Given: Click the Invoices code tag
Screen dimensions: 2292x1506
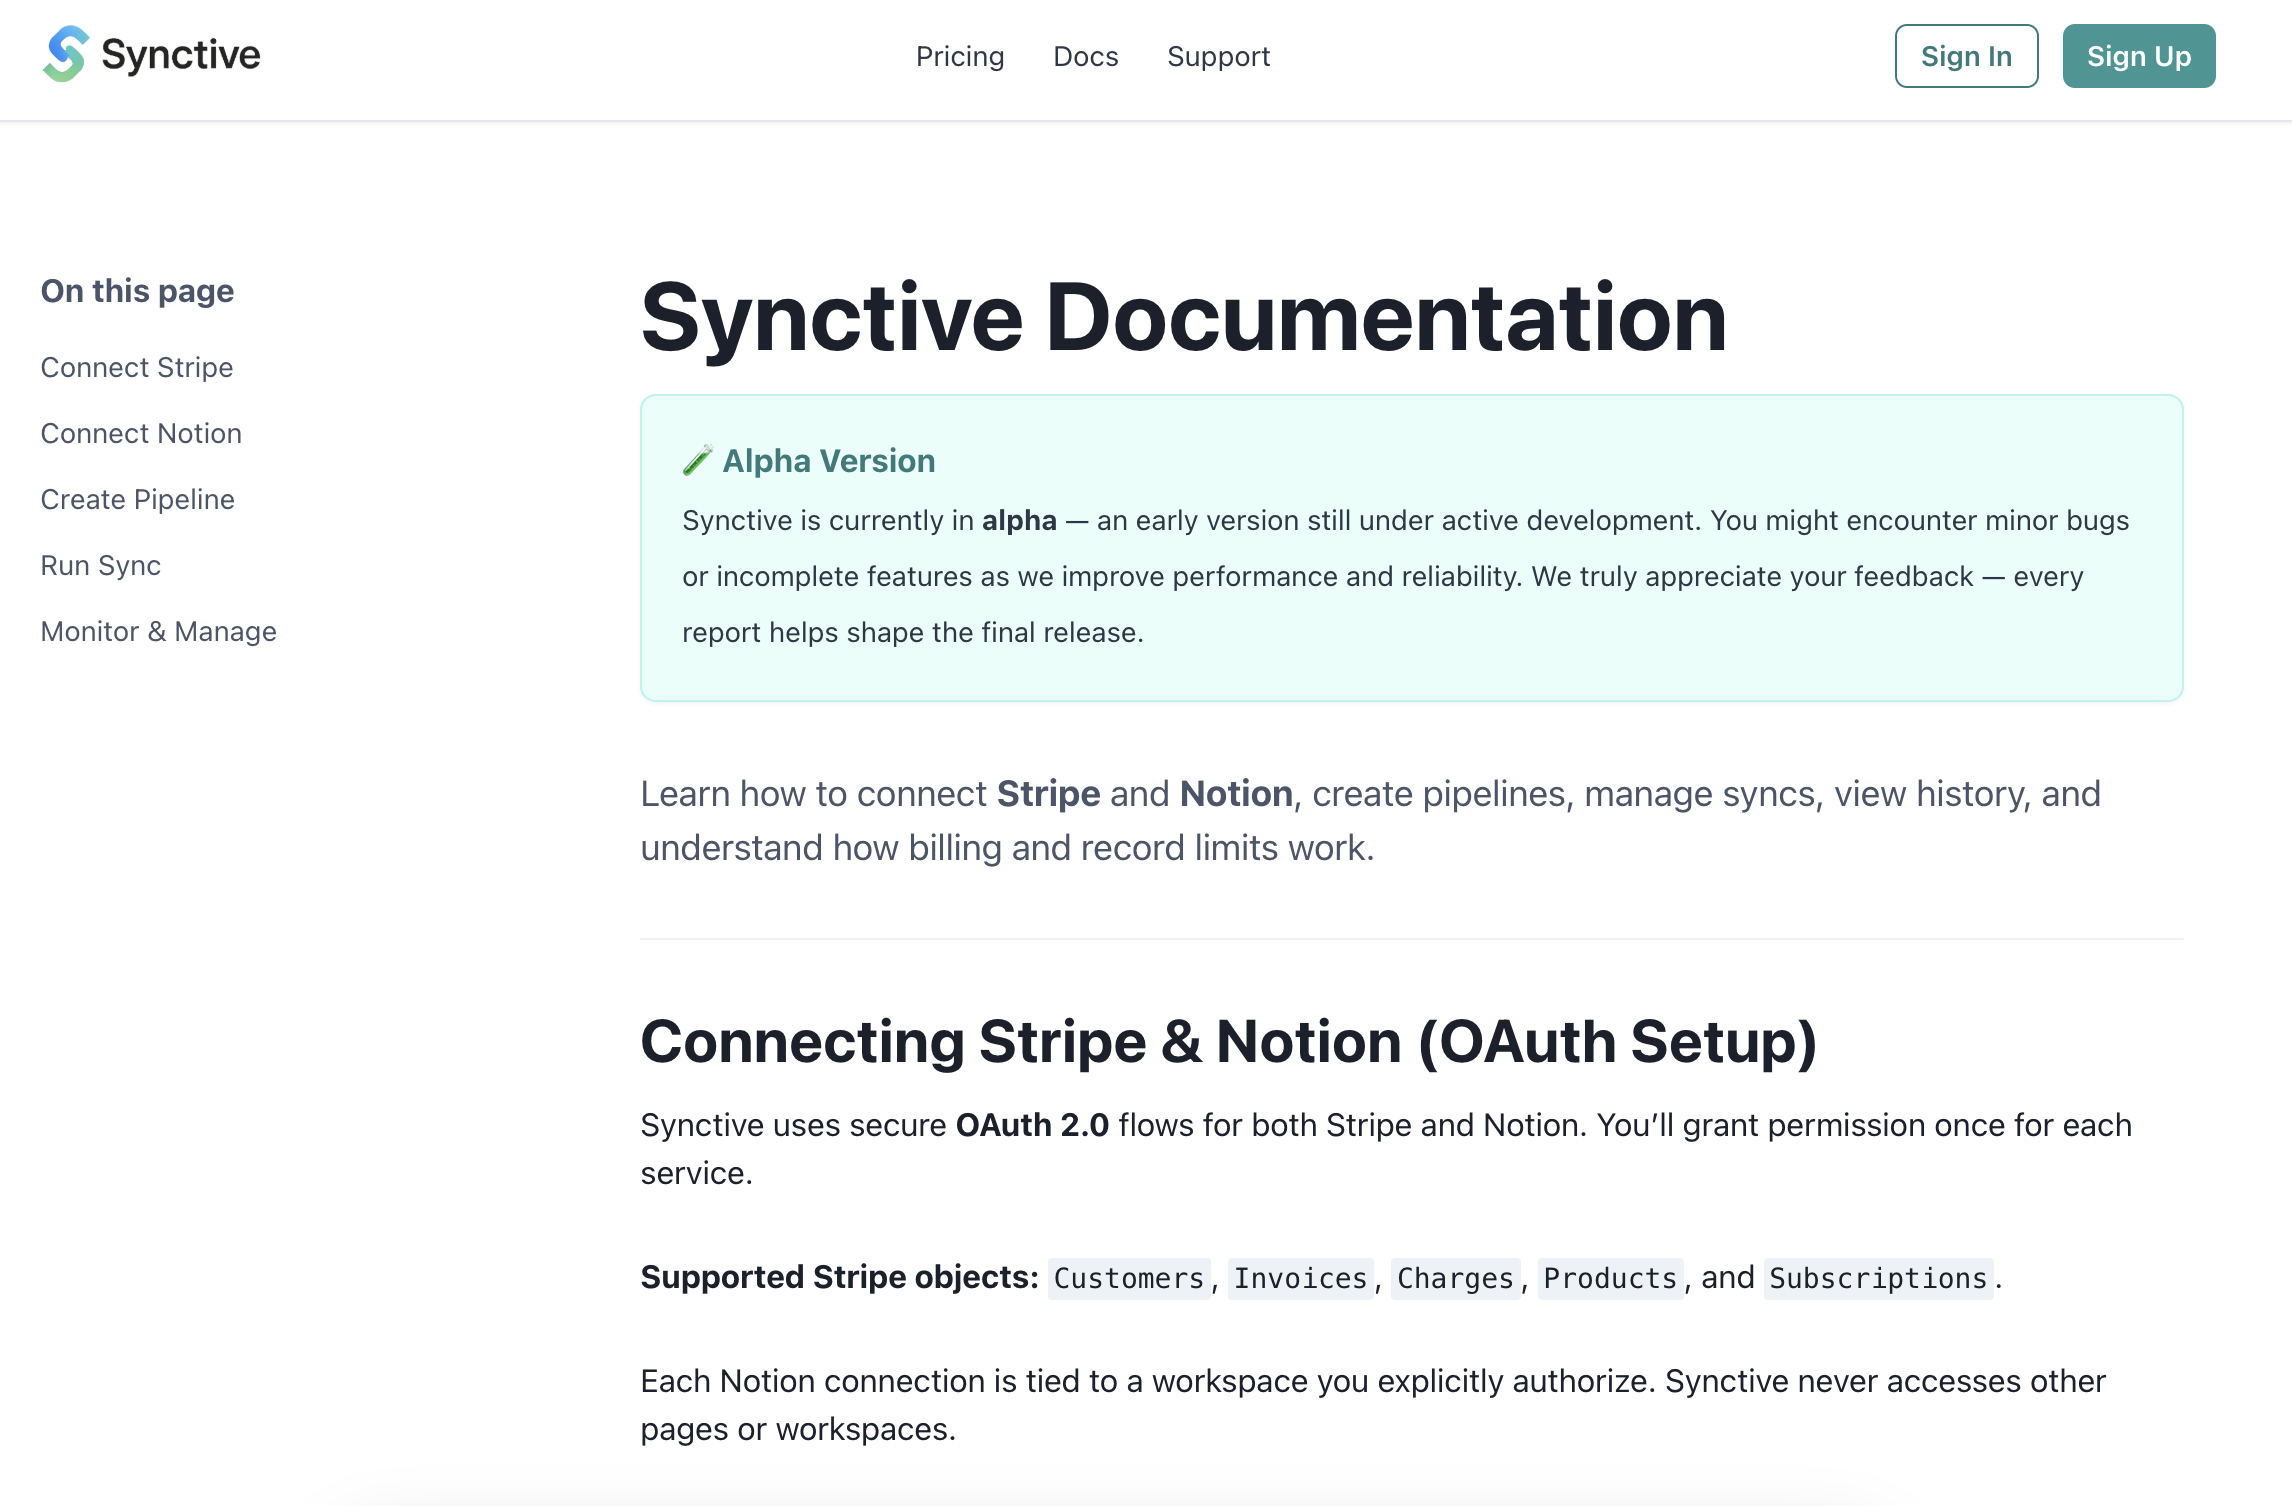Looking at the screenshot, I should 1300,1278.
